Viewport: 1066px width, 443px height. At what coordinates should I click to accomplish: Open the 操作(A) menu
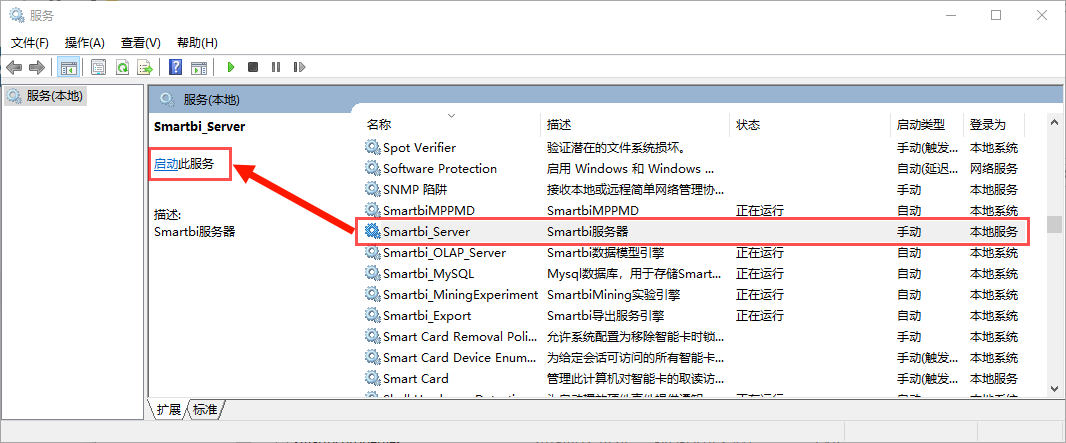[x=85, y=43]
